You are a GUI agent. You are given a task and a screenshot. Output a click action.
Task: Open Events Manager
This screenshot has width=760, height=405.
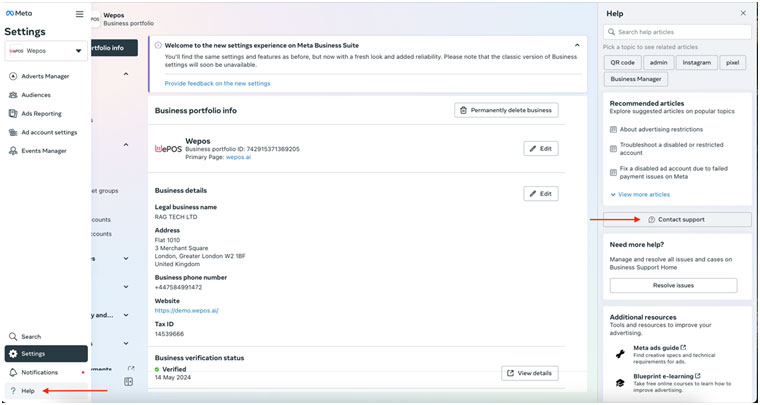(46, 151)
